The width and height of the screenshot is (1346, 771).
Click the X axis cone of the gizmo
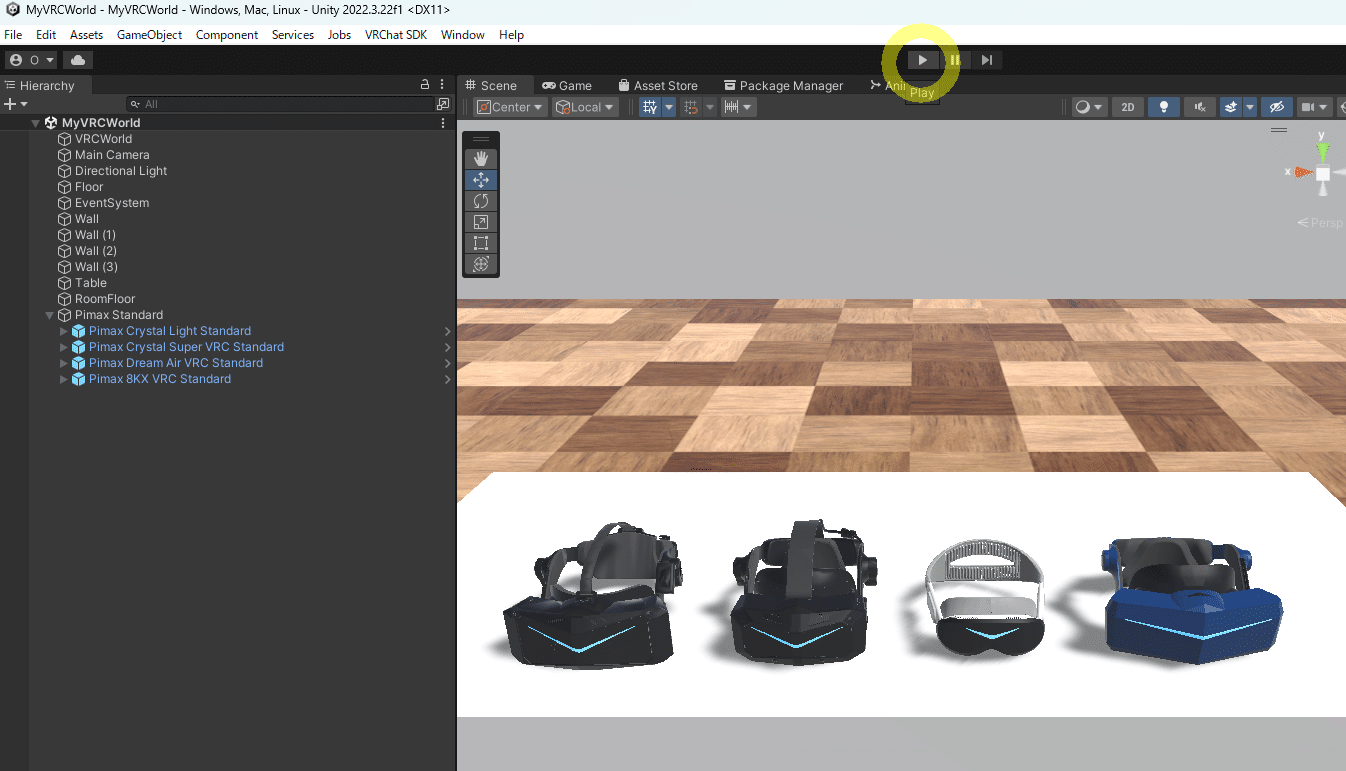point(1302,172)
